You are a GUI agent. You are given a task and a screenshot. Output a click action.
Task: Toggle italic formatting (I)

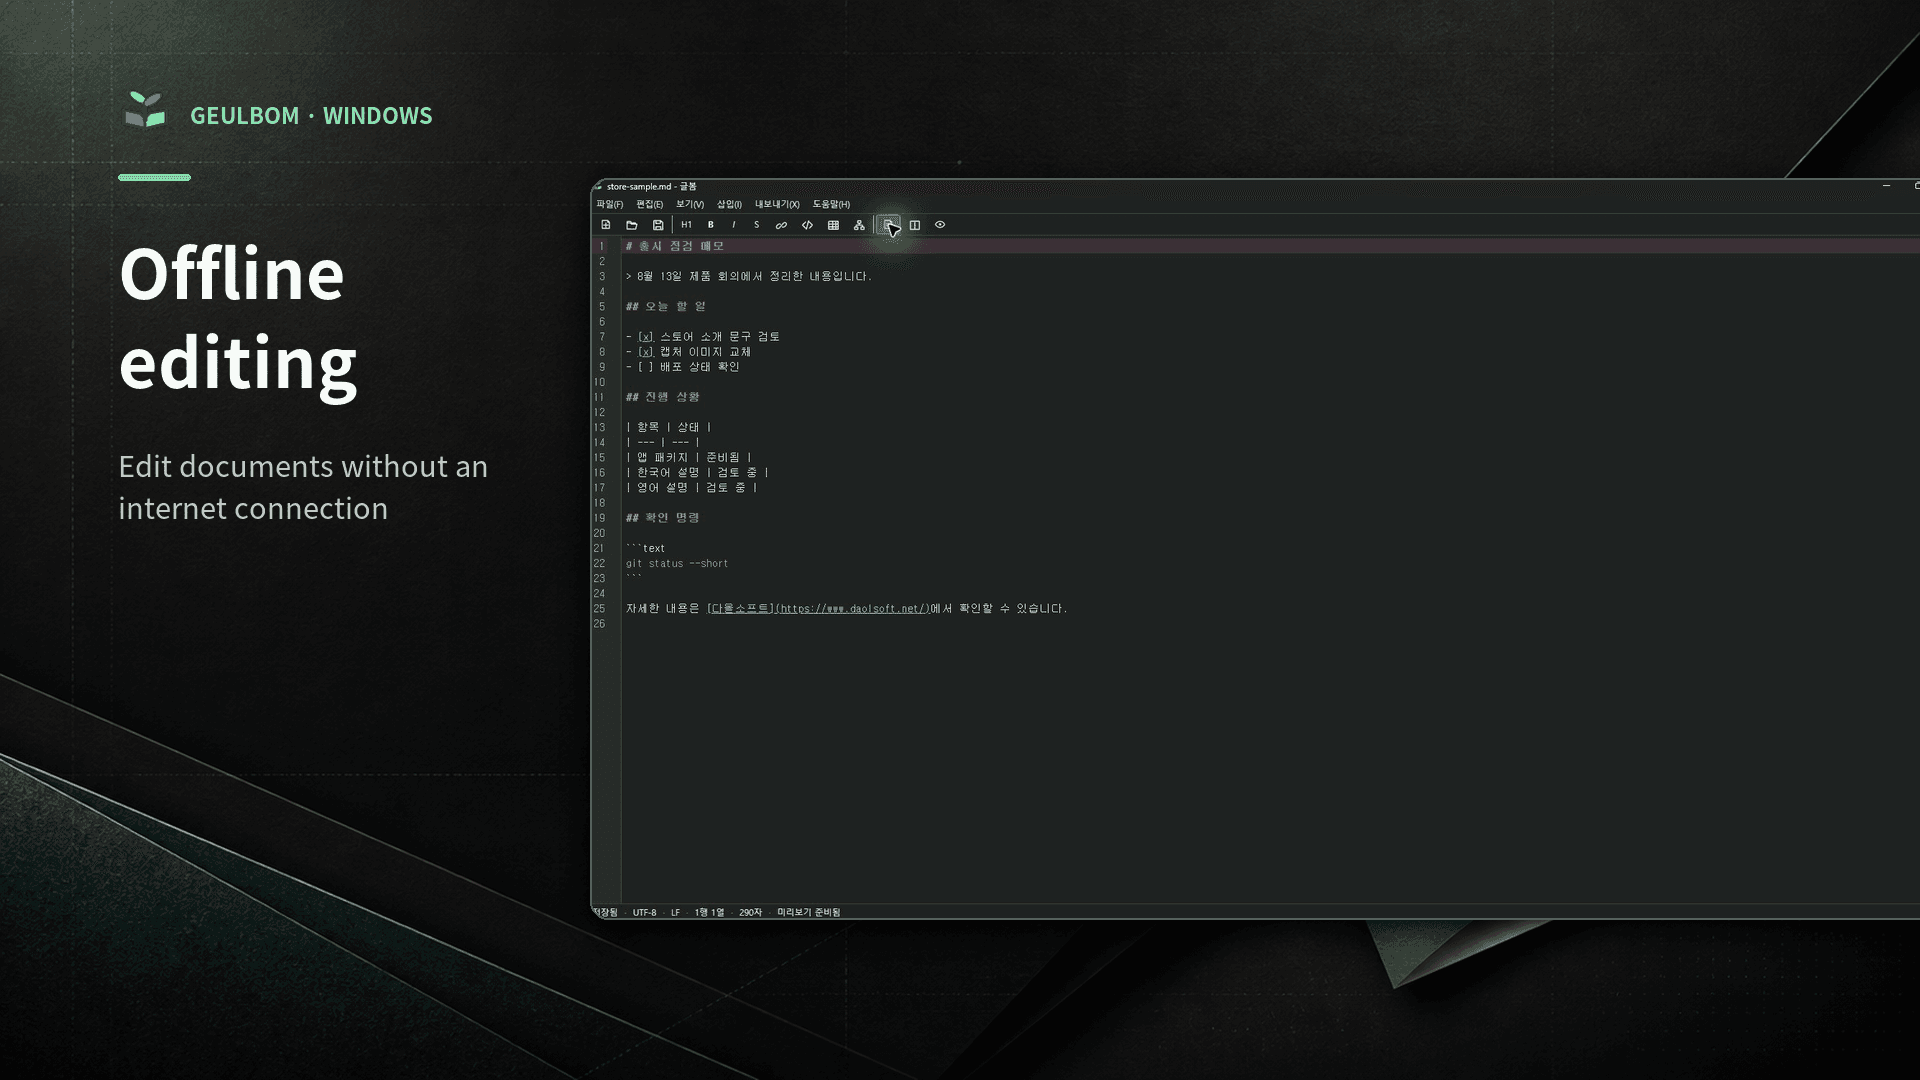(734, 225)
